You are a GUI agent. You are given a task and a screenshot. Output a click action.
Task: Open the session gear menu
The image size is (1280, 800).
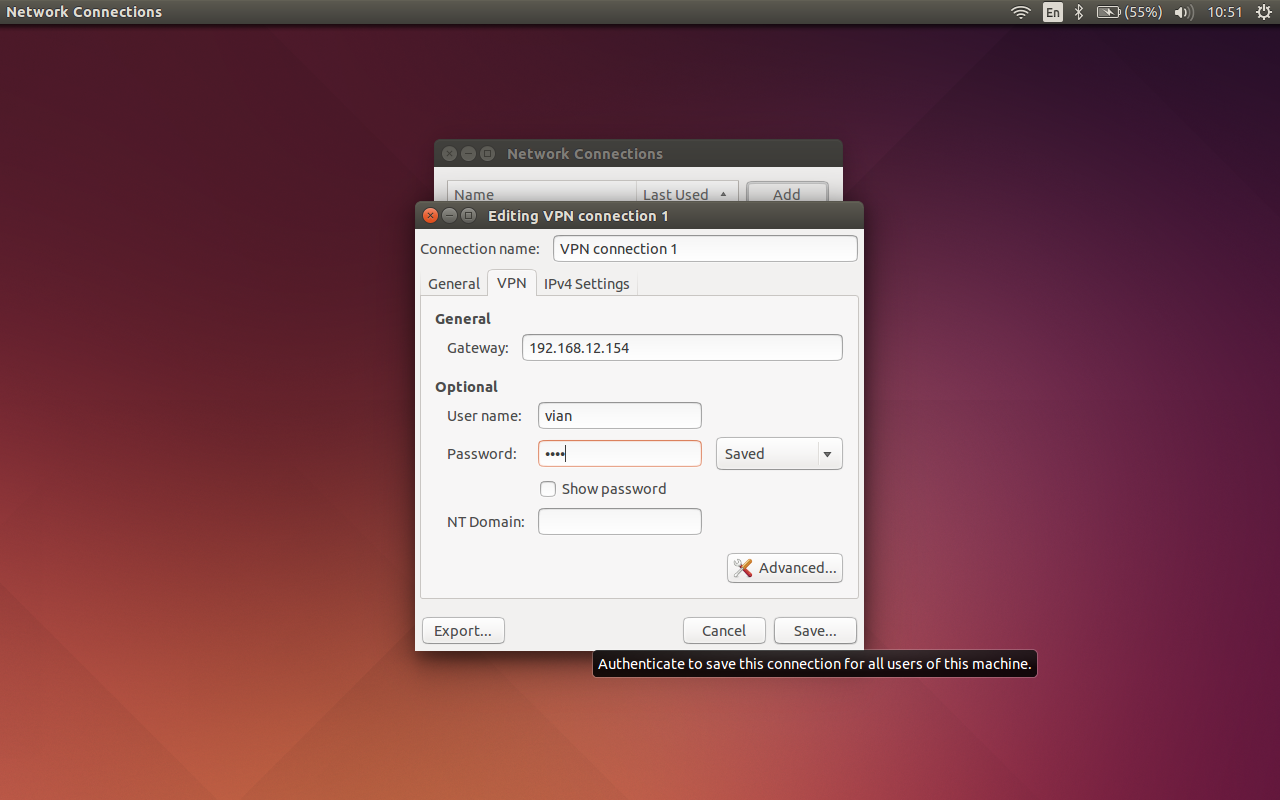[1264, 12]
